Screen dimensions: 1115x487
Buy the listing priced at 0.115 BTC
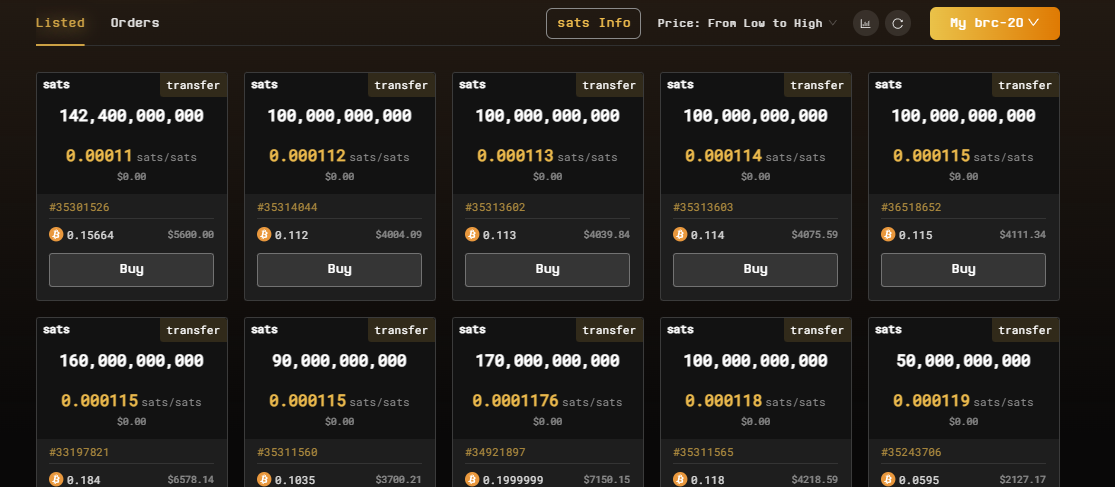964,269
